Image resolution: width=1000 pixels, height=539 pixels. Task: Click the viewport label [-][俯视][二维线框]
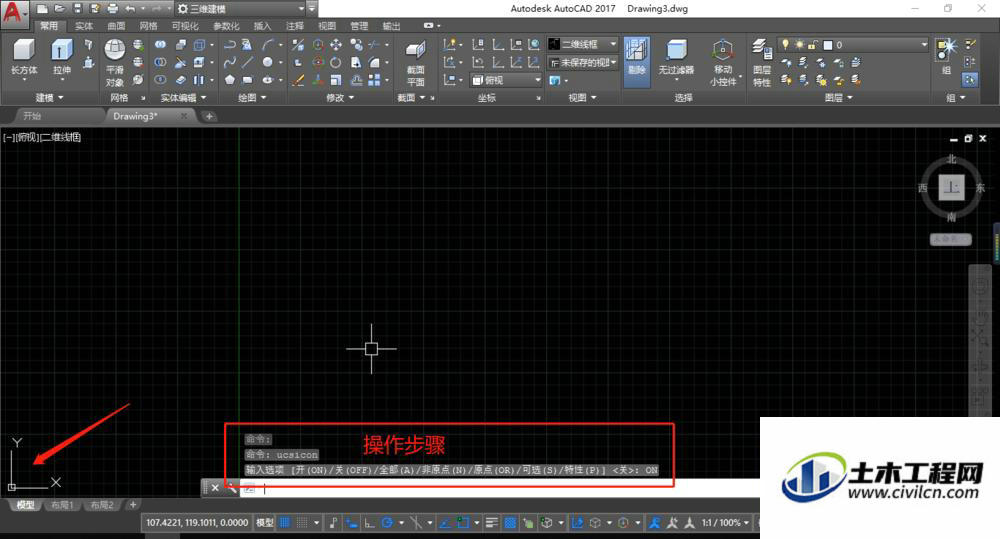pos(42,137)
